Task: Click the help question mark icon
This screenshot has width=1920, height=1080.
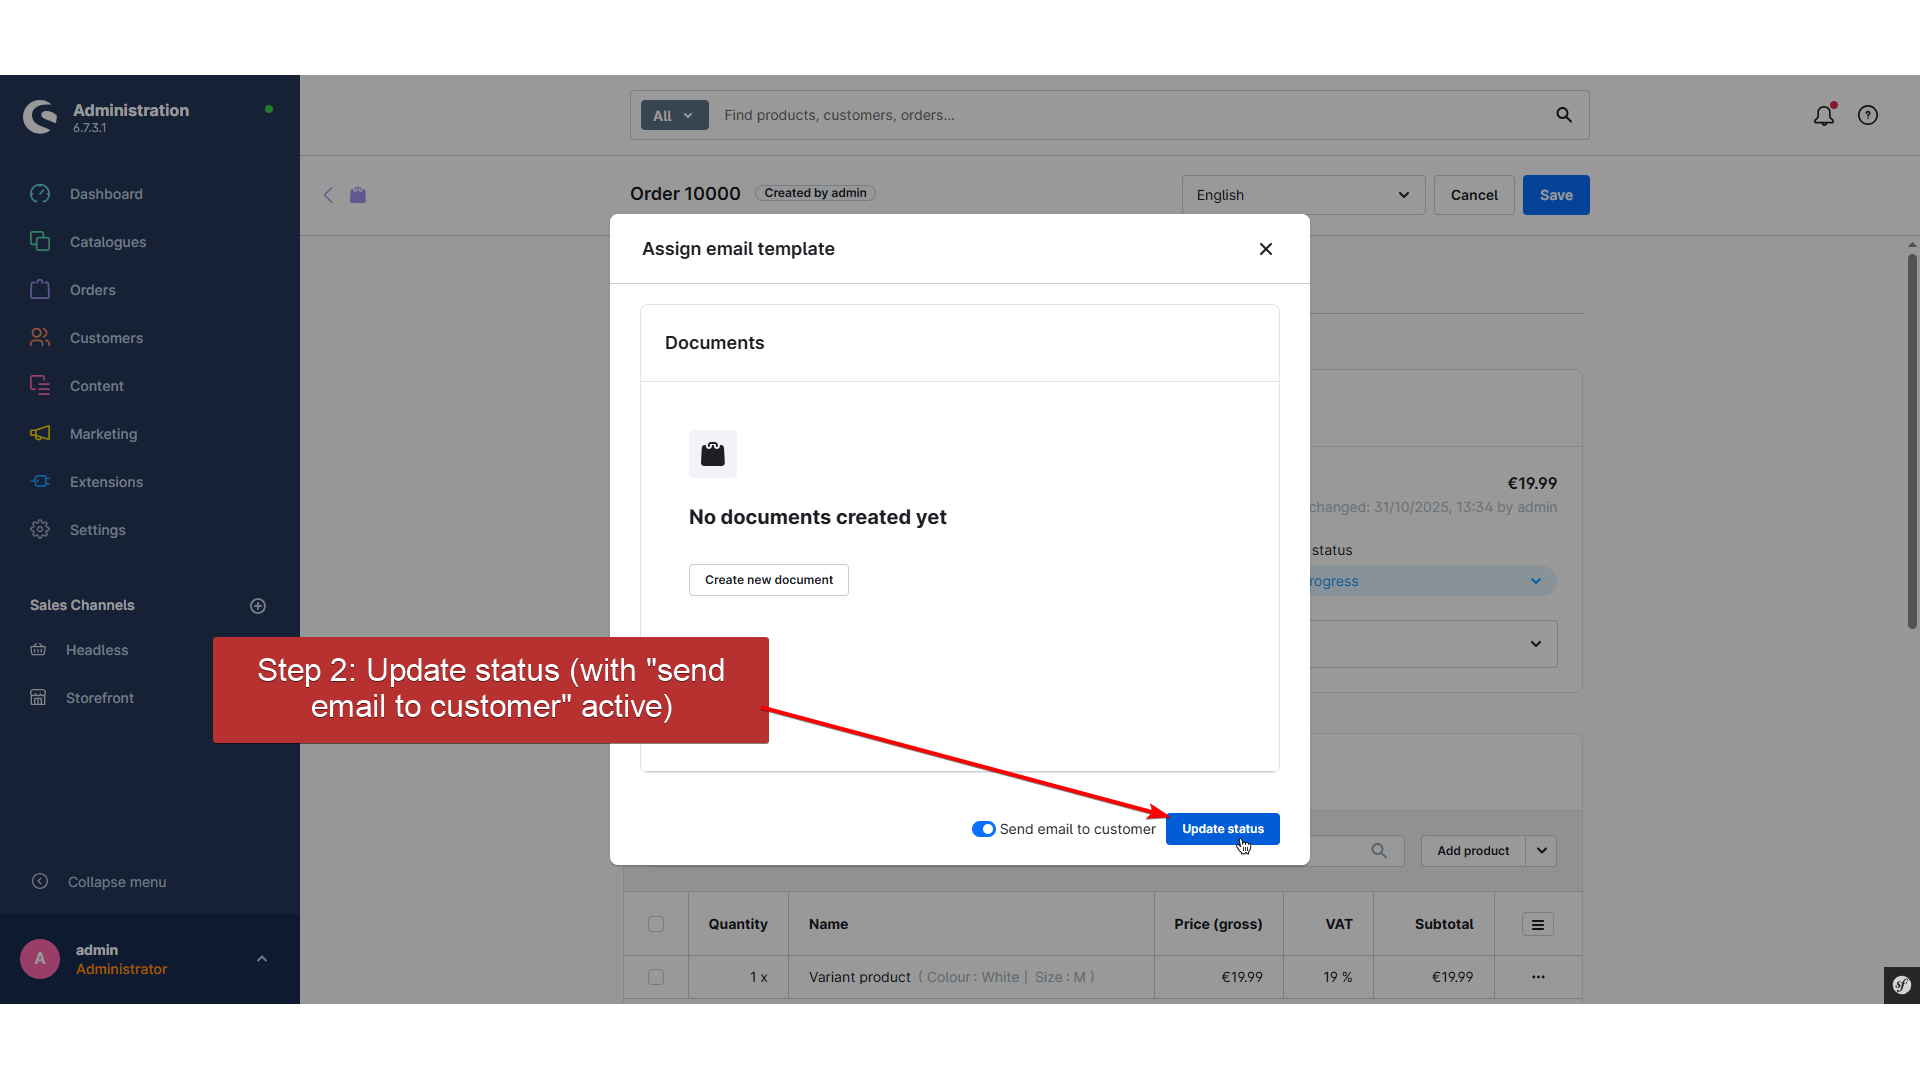Action: (1867, 116)
